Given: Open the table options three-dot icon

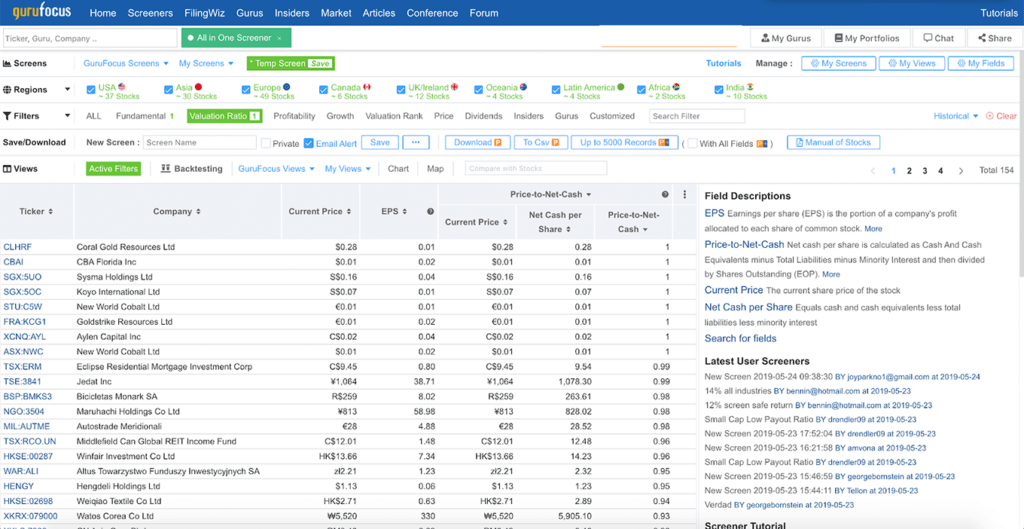Looking at the screenshot, I should click(x=684, y=194).
